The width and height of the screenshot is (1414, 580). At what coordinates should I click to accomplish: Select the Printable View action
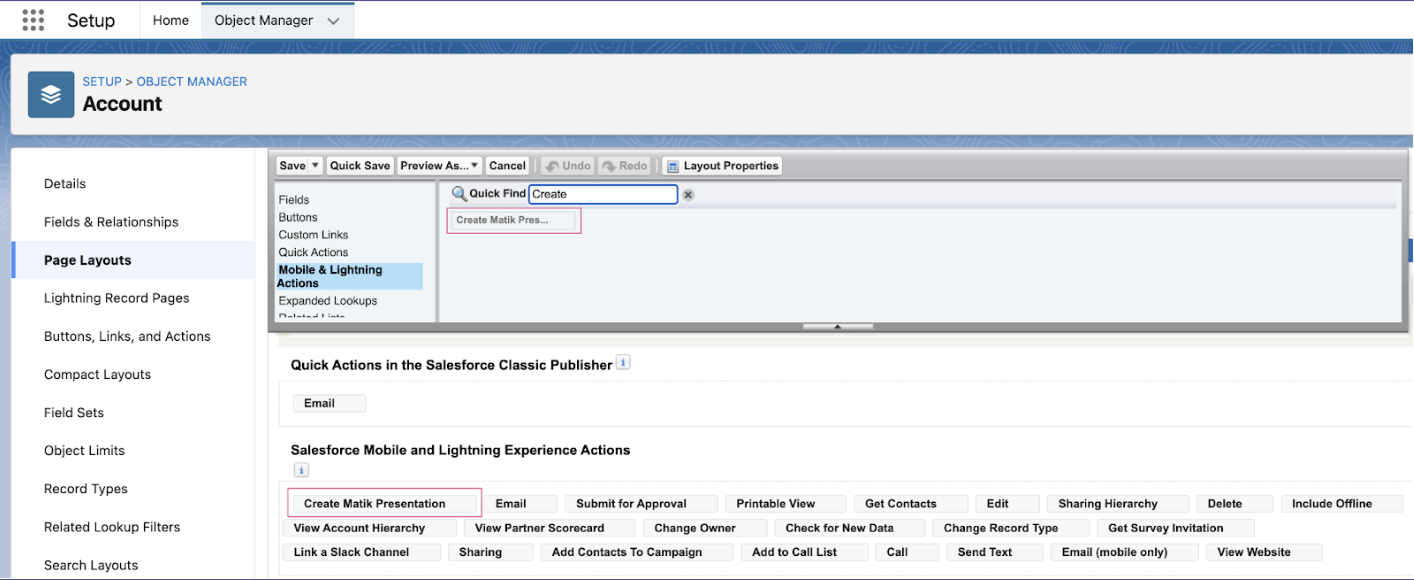(x=786, y=503)
